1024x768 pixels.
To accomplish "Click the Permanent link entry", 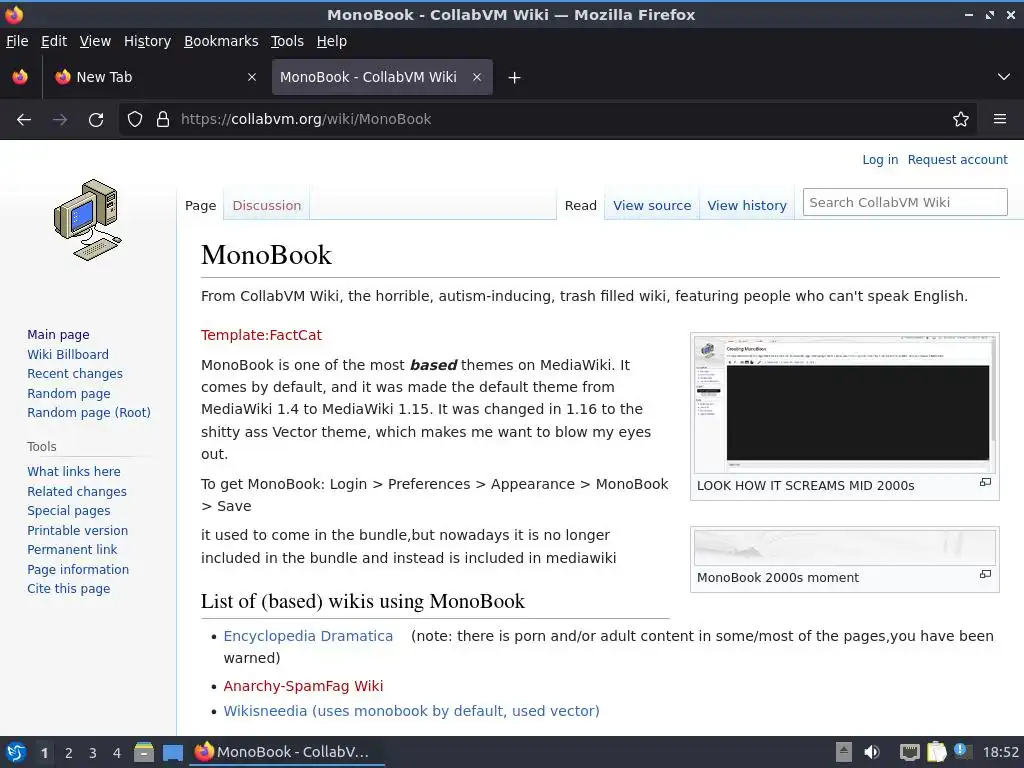I will click(72, 550).
